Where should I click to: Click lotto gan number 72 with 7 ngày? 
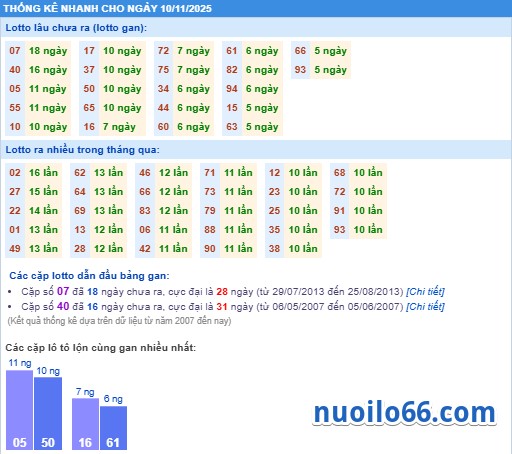pyautogui.click(x=163, y=51)
